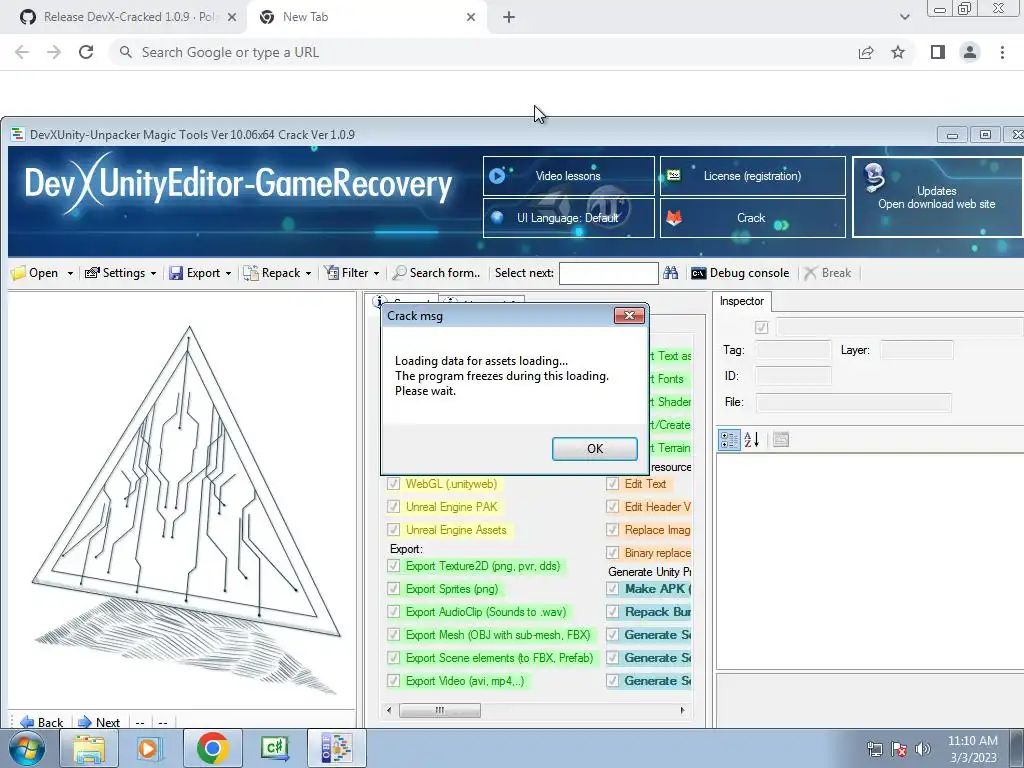Image resolution: width=1024 pixels, height=768 pixels.
Task: Open a new Chrome tab with plus
Action: [x=509, y=18]
